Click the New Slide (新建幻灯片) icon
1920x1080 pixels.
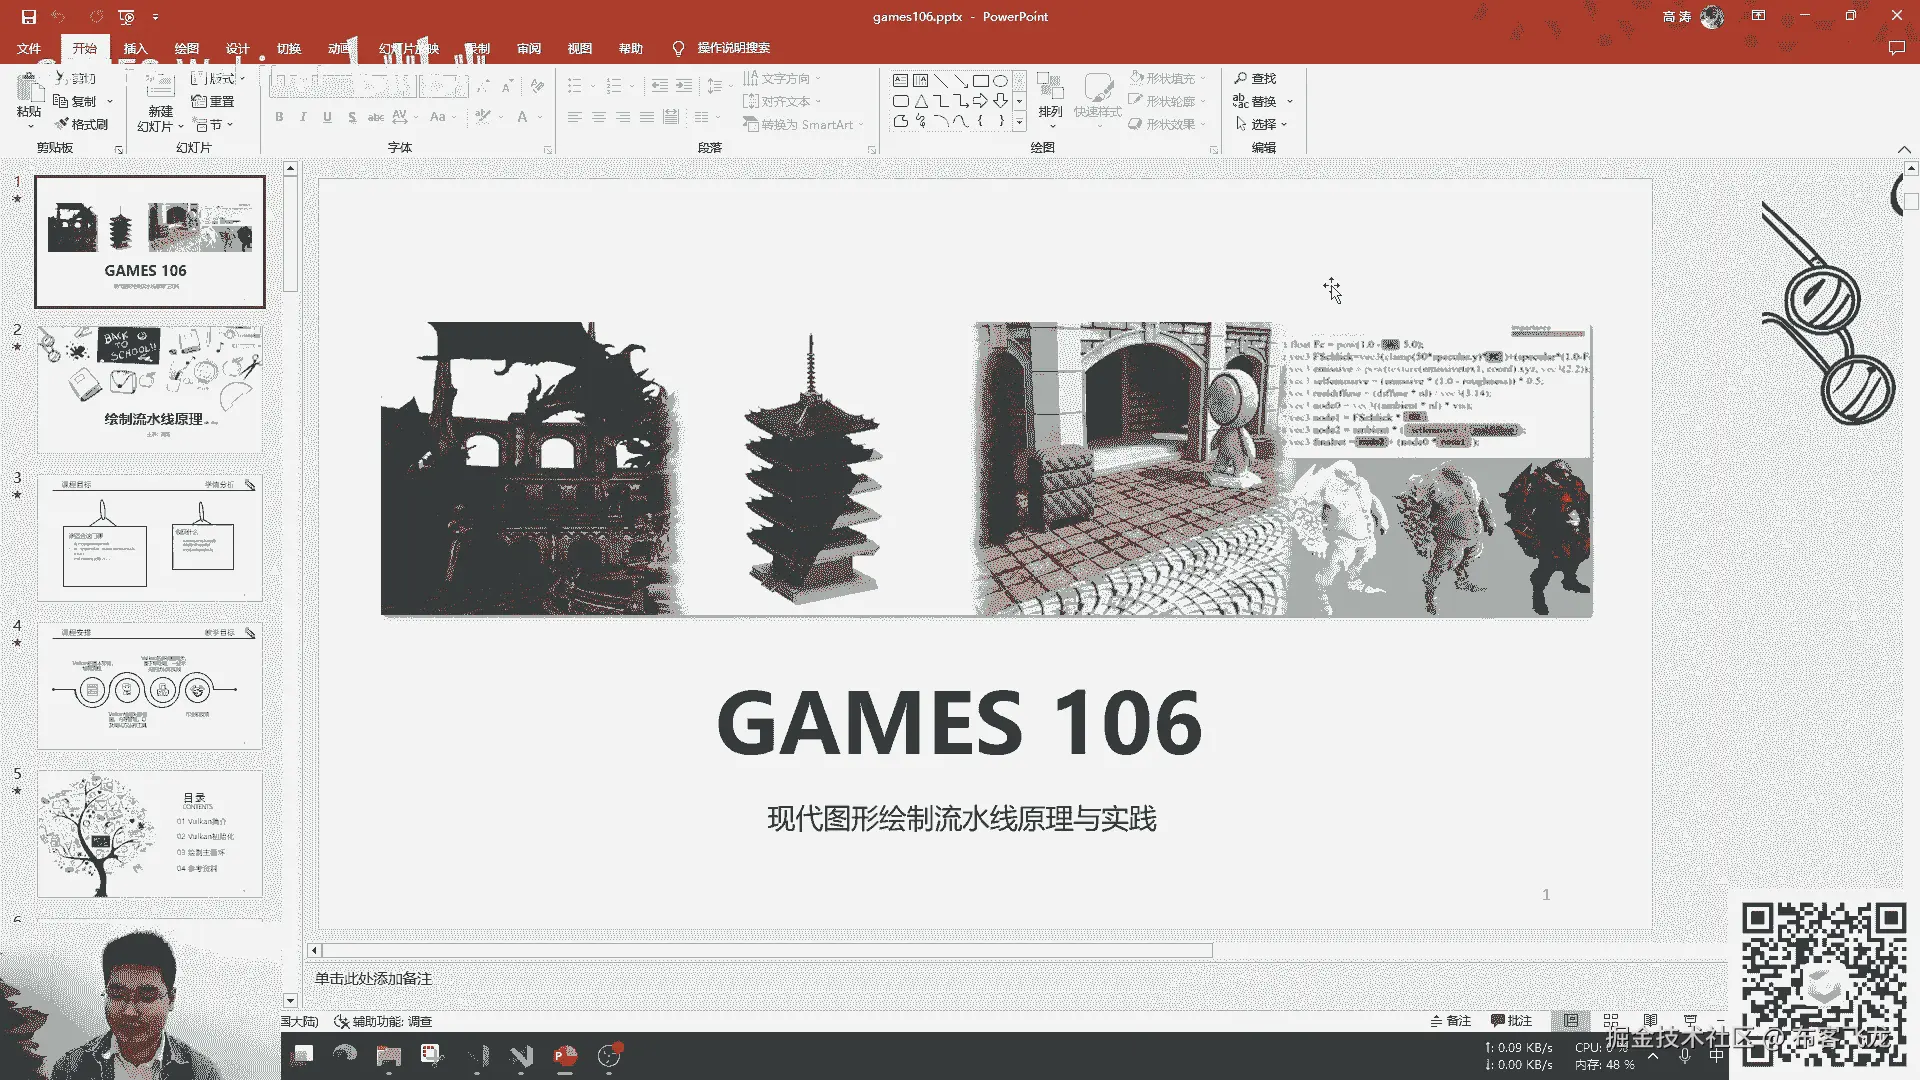click(160, 88)
